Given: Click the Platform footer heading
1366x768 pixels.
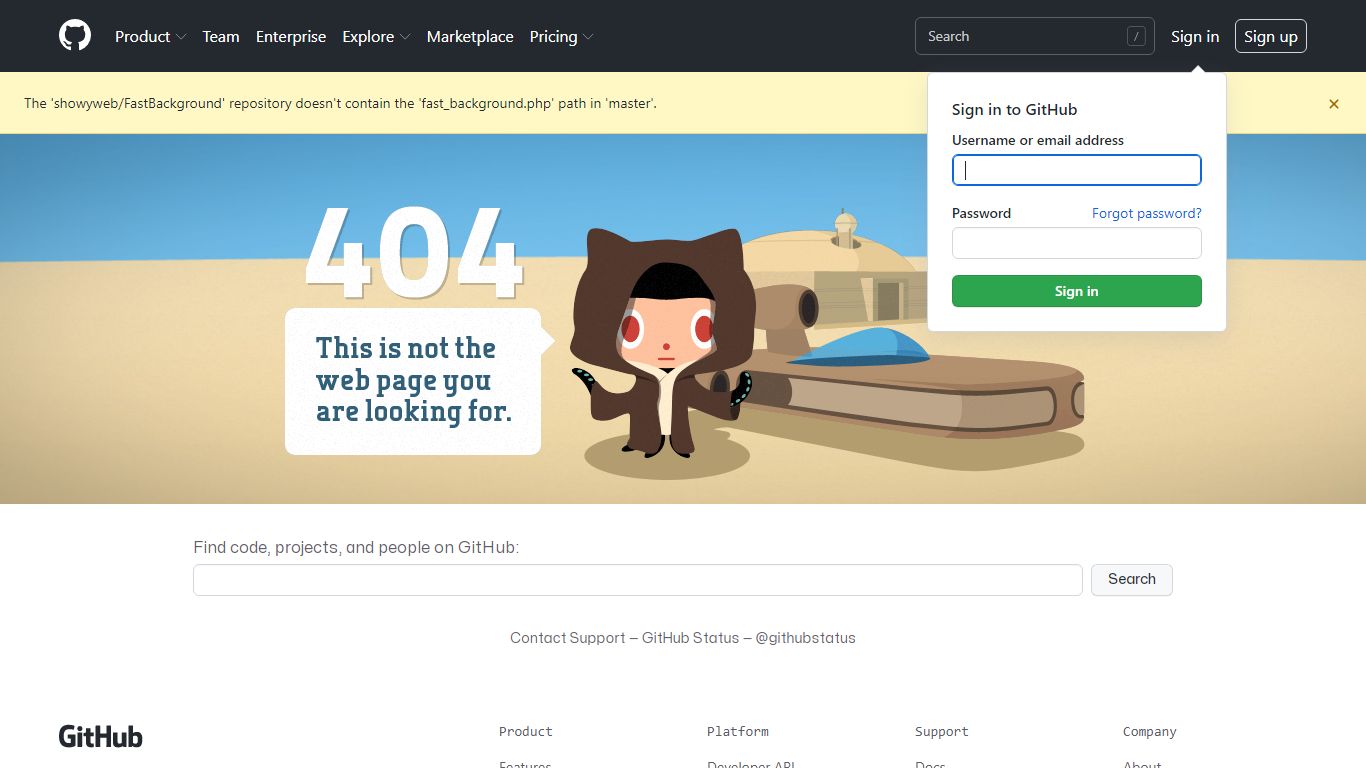Looking at the screenshot, I should pos(738,732).
